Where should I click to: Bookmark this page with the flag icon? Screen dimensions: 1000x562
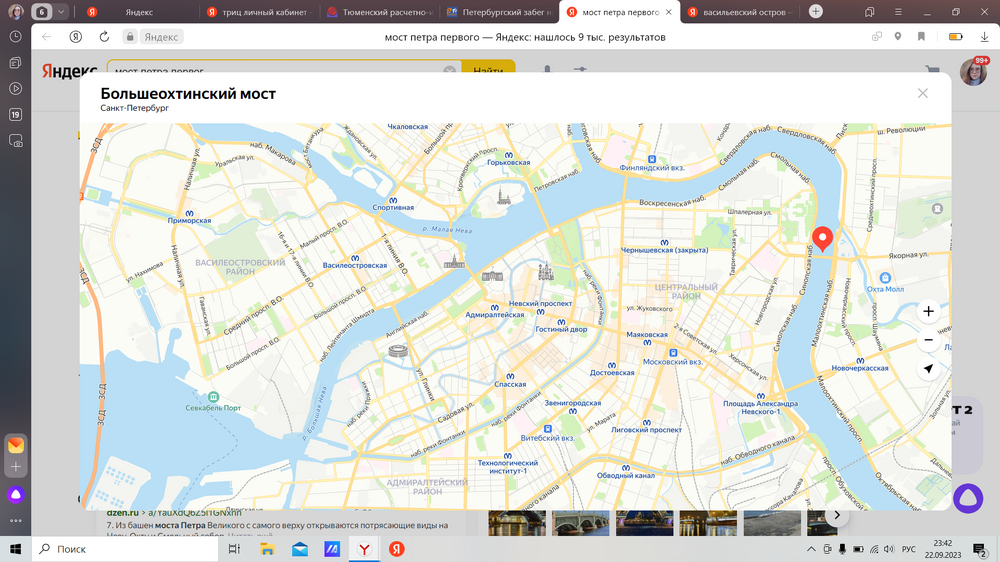point(922,37)
